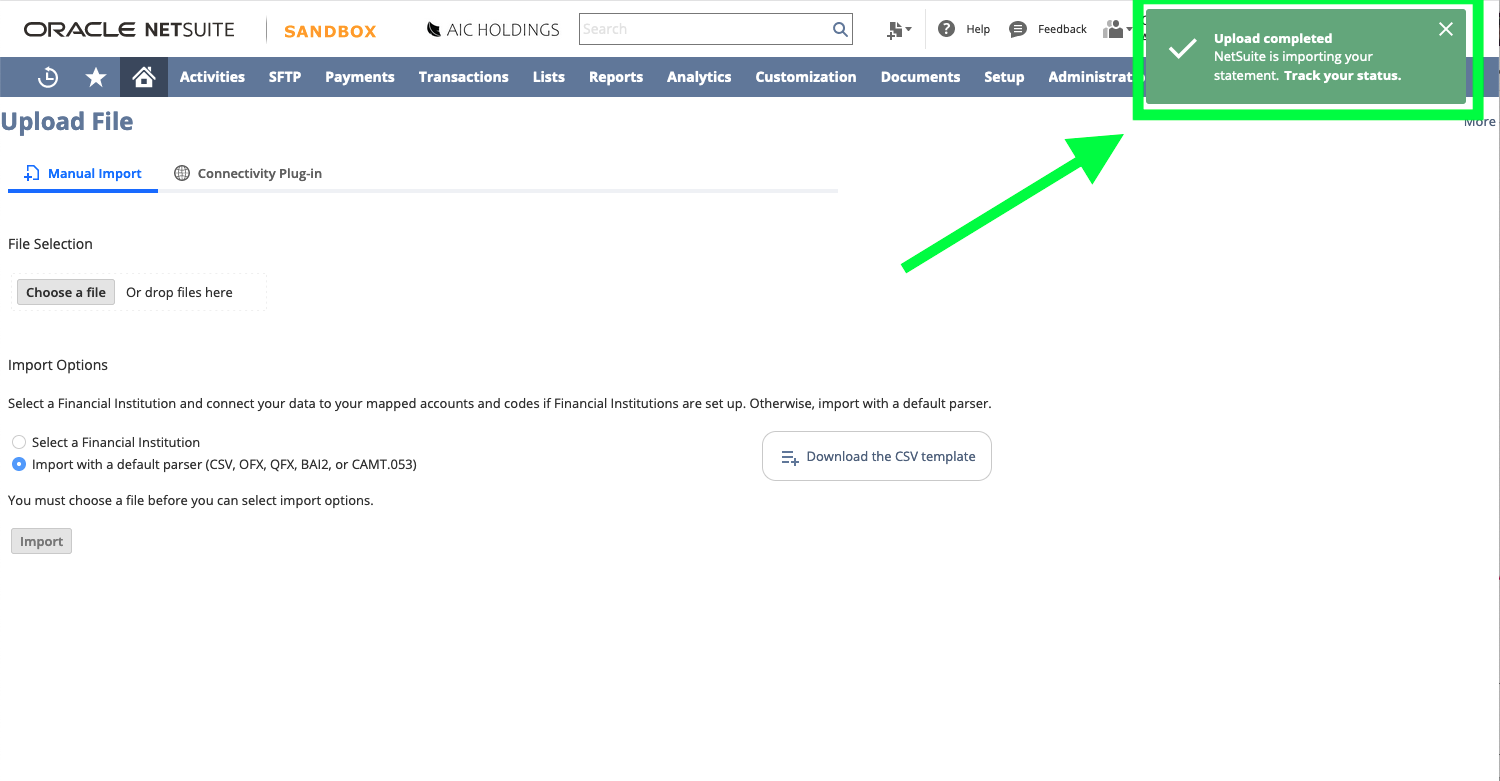Click the Help link

click(978, 29)
